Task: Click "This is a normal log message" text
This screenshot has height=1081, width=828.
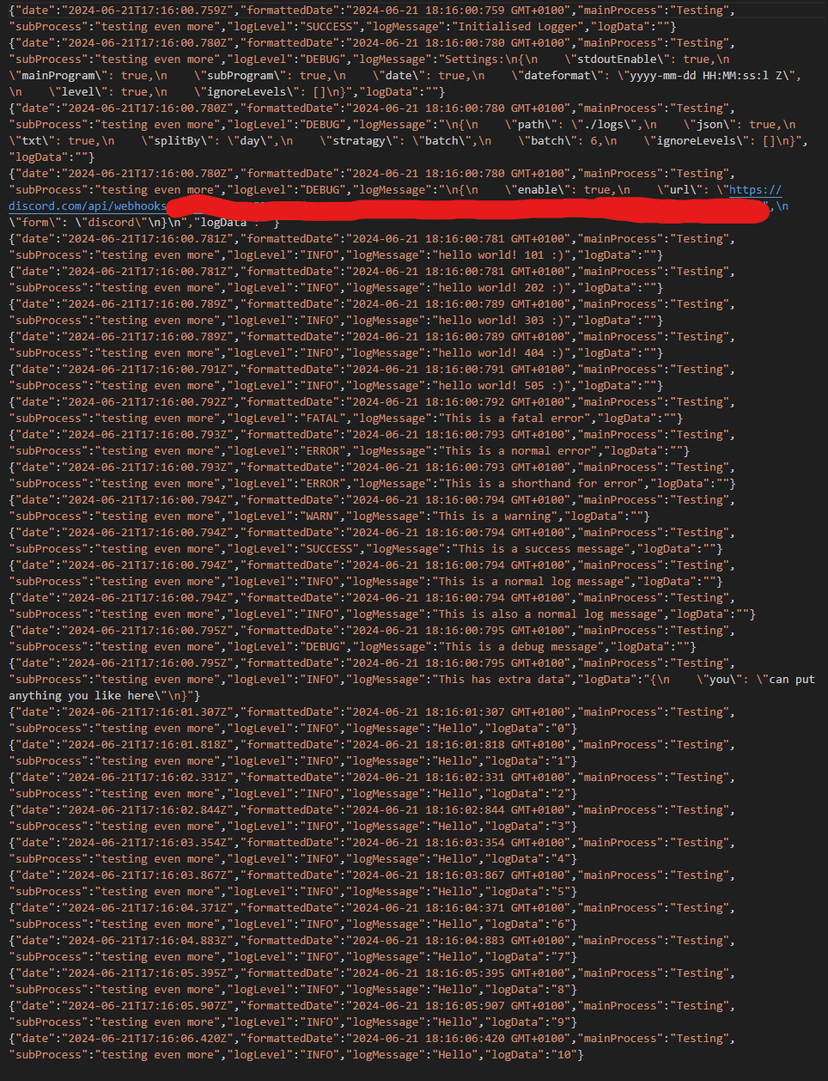Action: (x=531, y=581)
